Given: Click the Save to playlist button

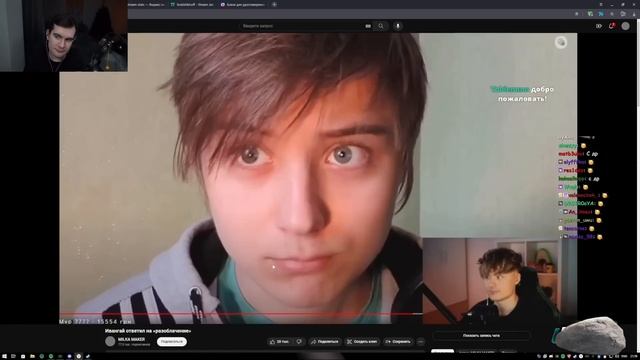Looking at the screenshot, I should 398,342.
